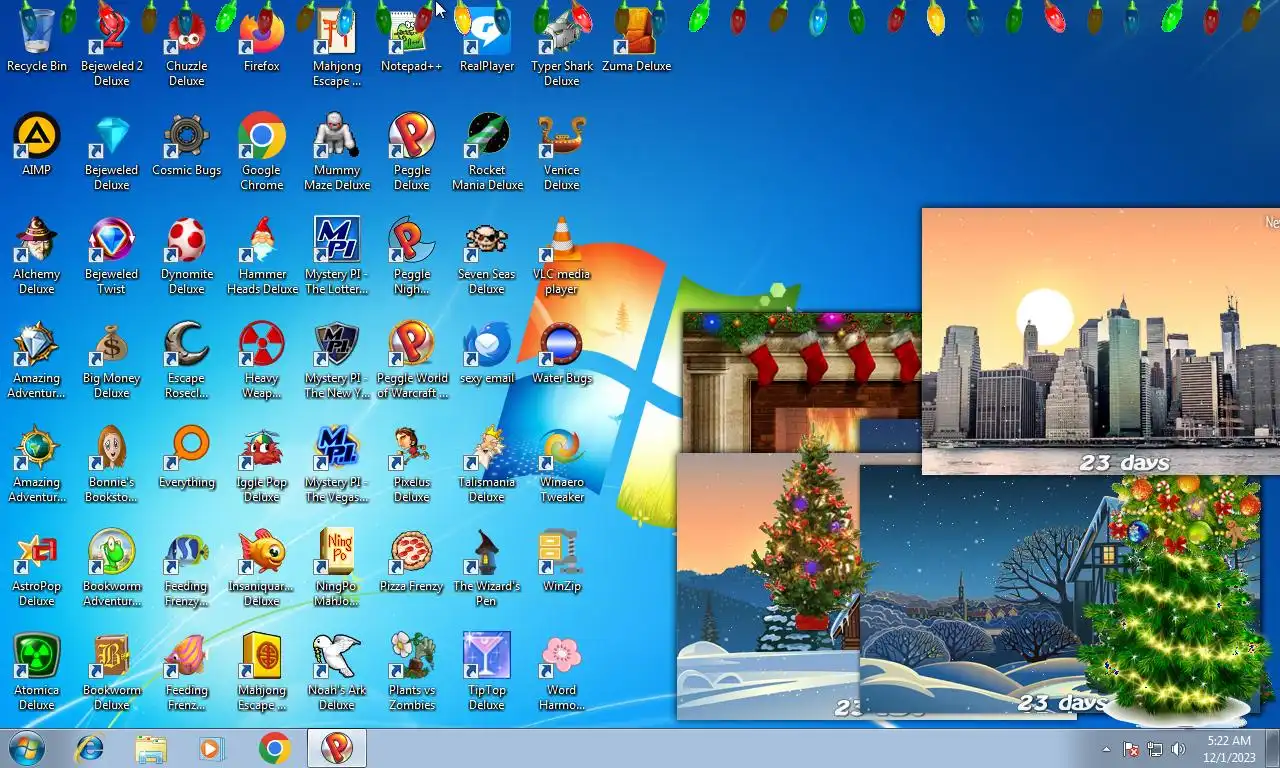Click the Word Harmony flower icon
Image resolution: width=1280 pixels, height=768 pixels.
click(562, 671)
